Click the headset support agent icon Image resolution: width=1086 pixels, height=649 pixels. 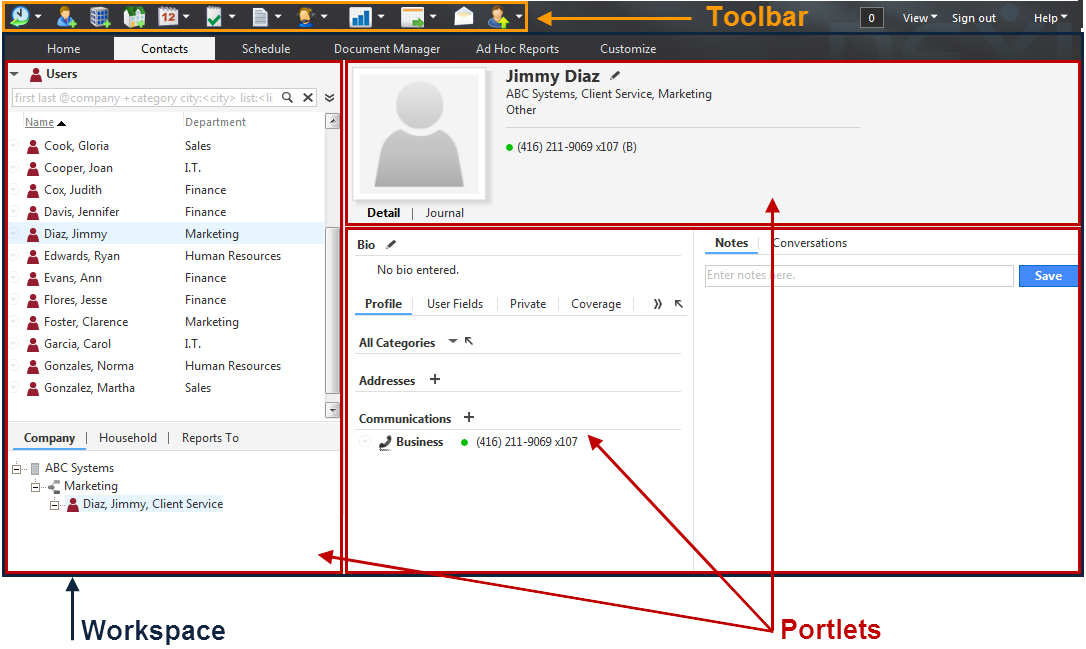(x=305, y=17)
